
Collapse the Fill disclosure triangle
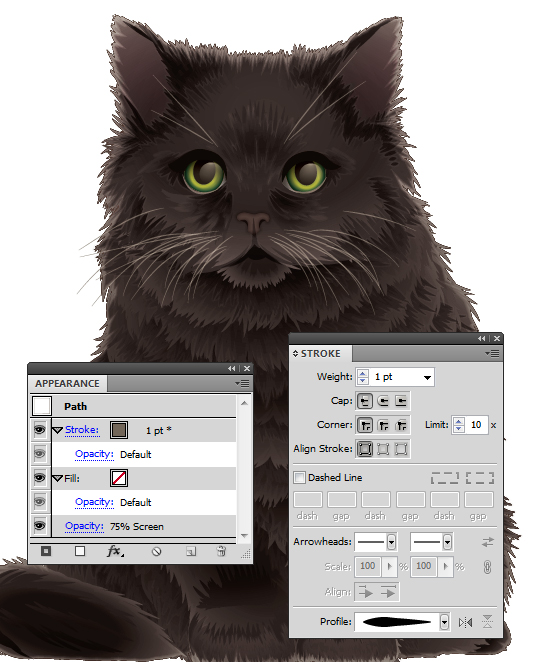pos(58,478)
